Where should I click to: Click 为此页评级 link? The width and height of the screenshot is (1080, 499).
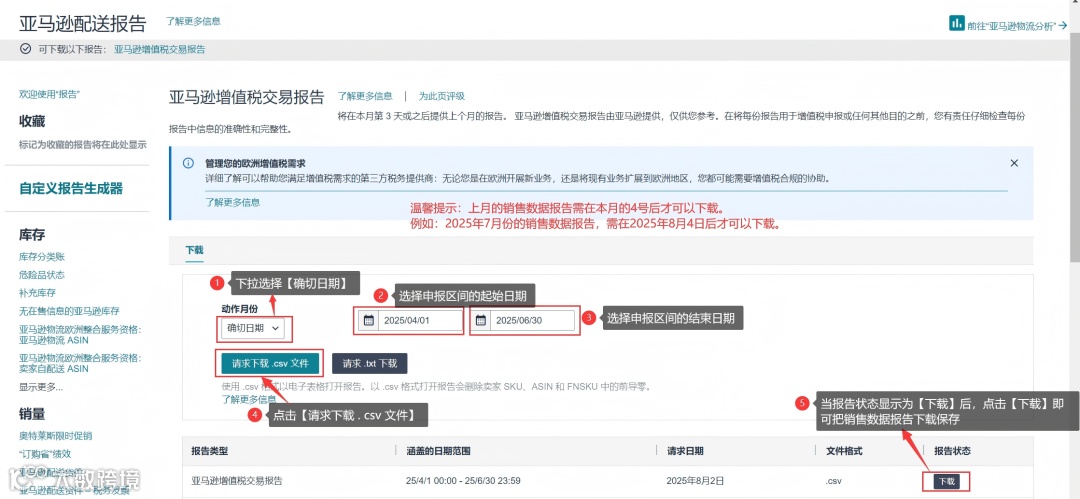442,96
